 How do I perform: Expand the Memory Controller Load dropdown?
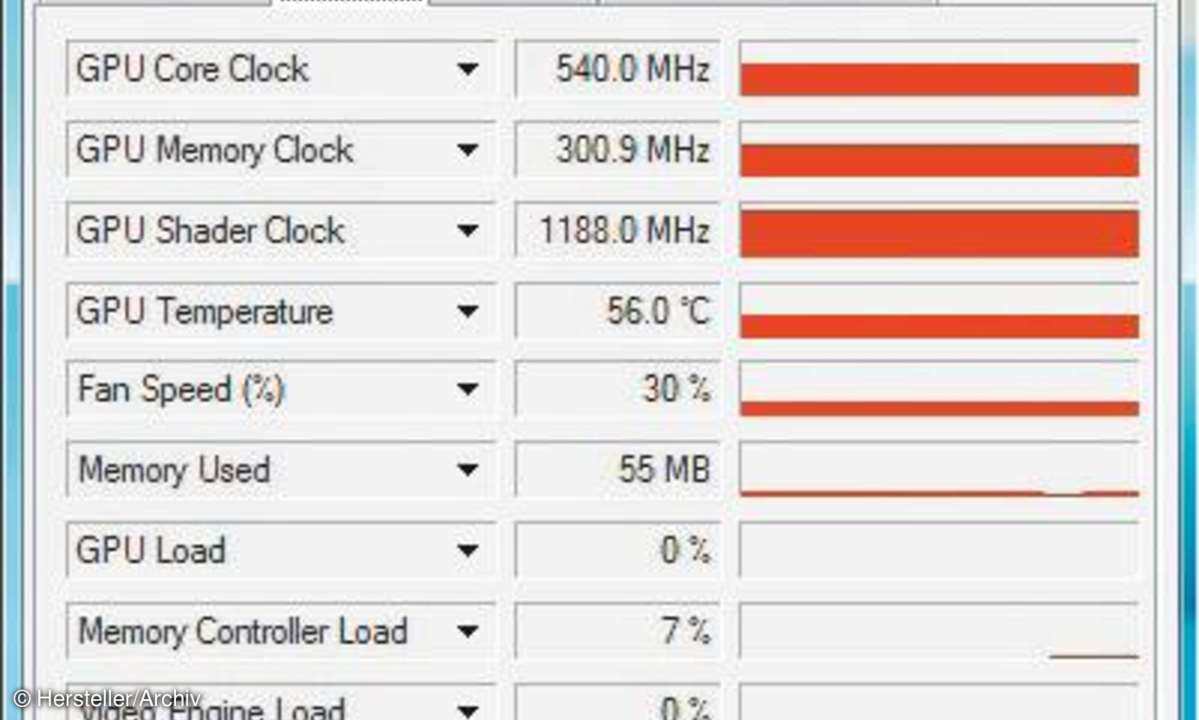point(467,631)
